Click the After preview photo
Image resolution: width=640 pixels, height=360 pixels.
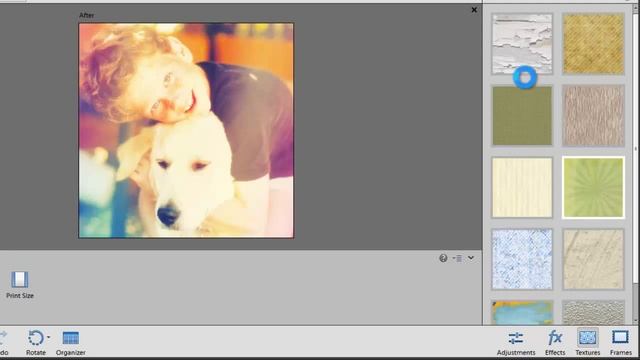(186, 131)
